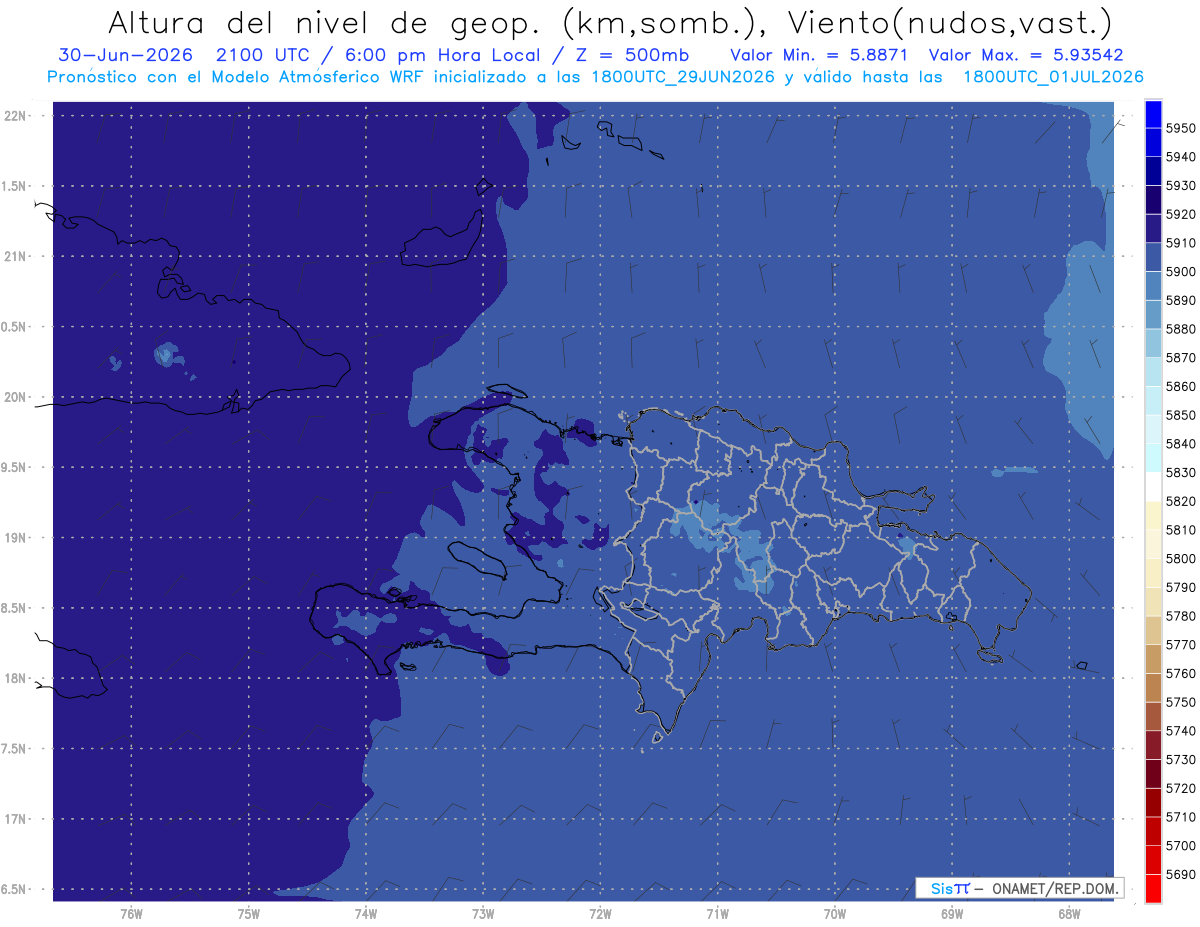Click color bar swatch between 5910 and 5900
Image resolution: width=1200 pixels, height=927 pixels.
click(x=1152, y=257)
